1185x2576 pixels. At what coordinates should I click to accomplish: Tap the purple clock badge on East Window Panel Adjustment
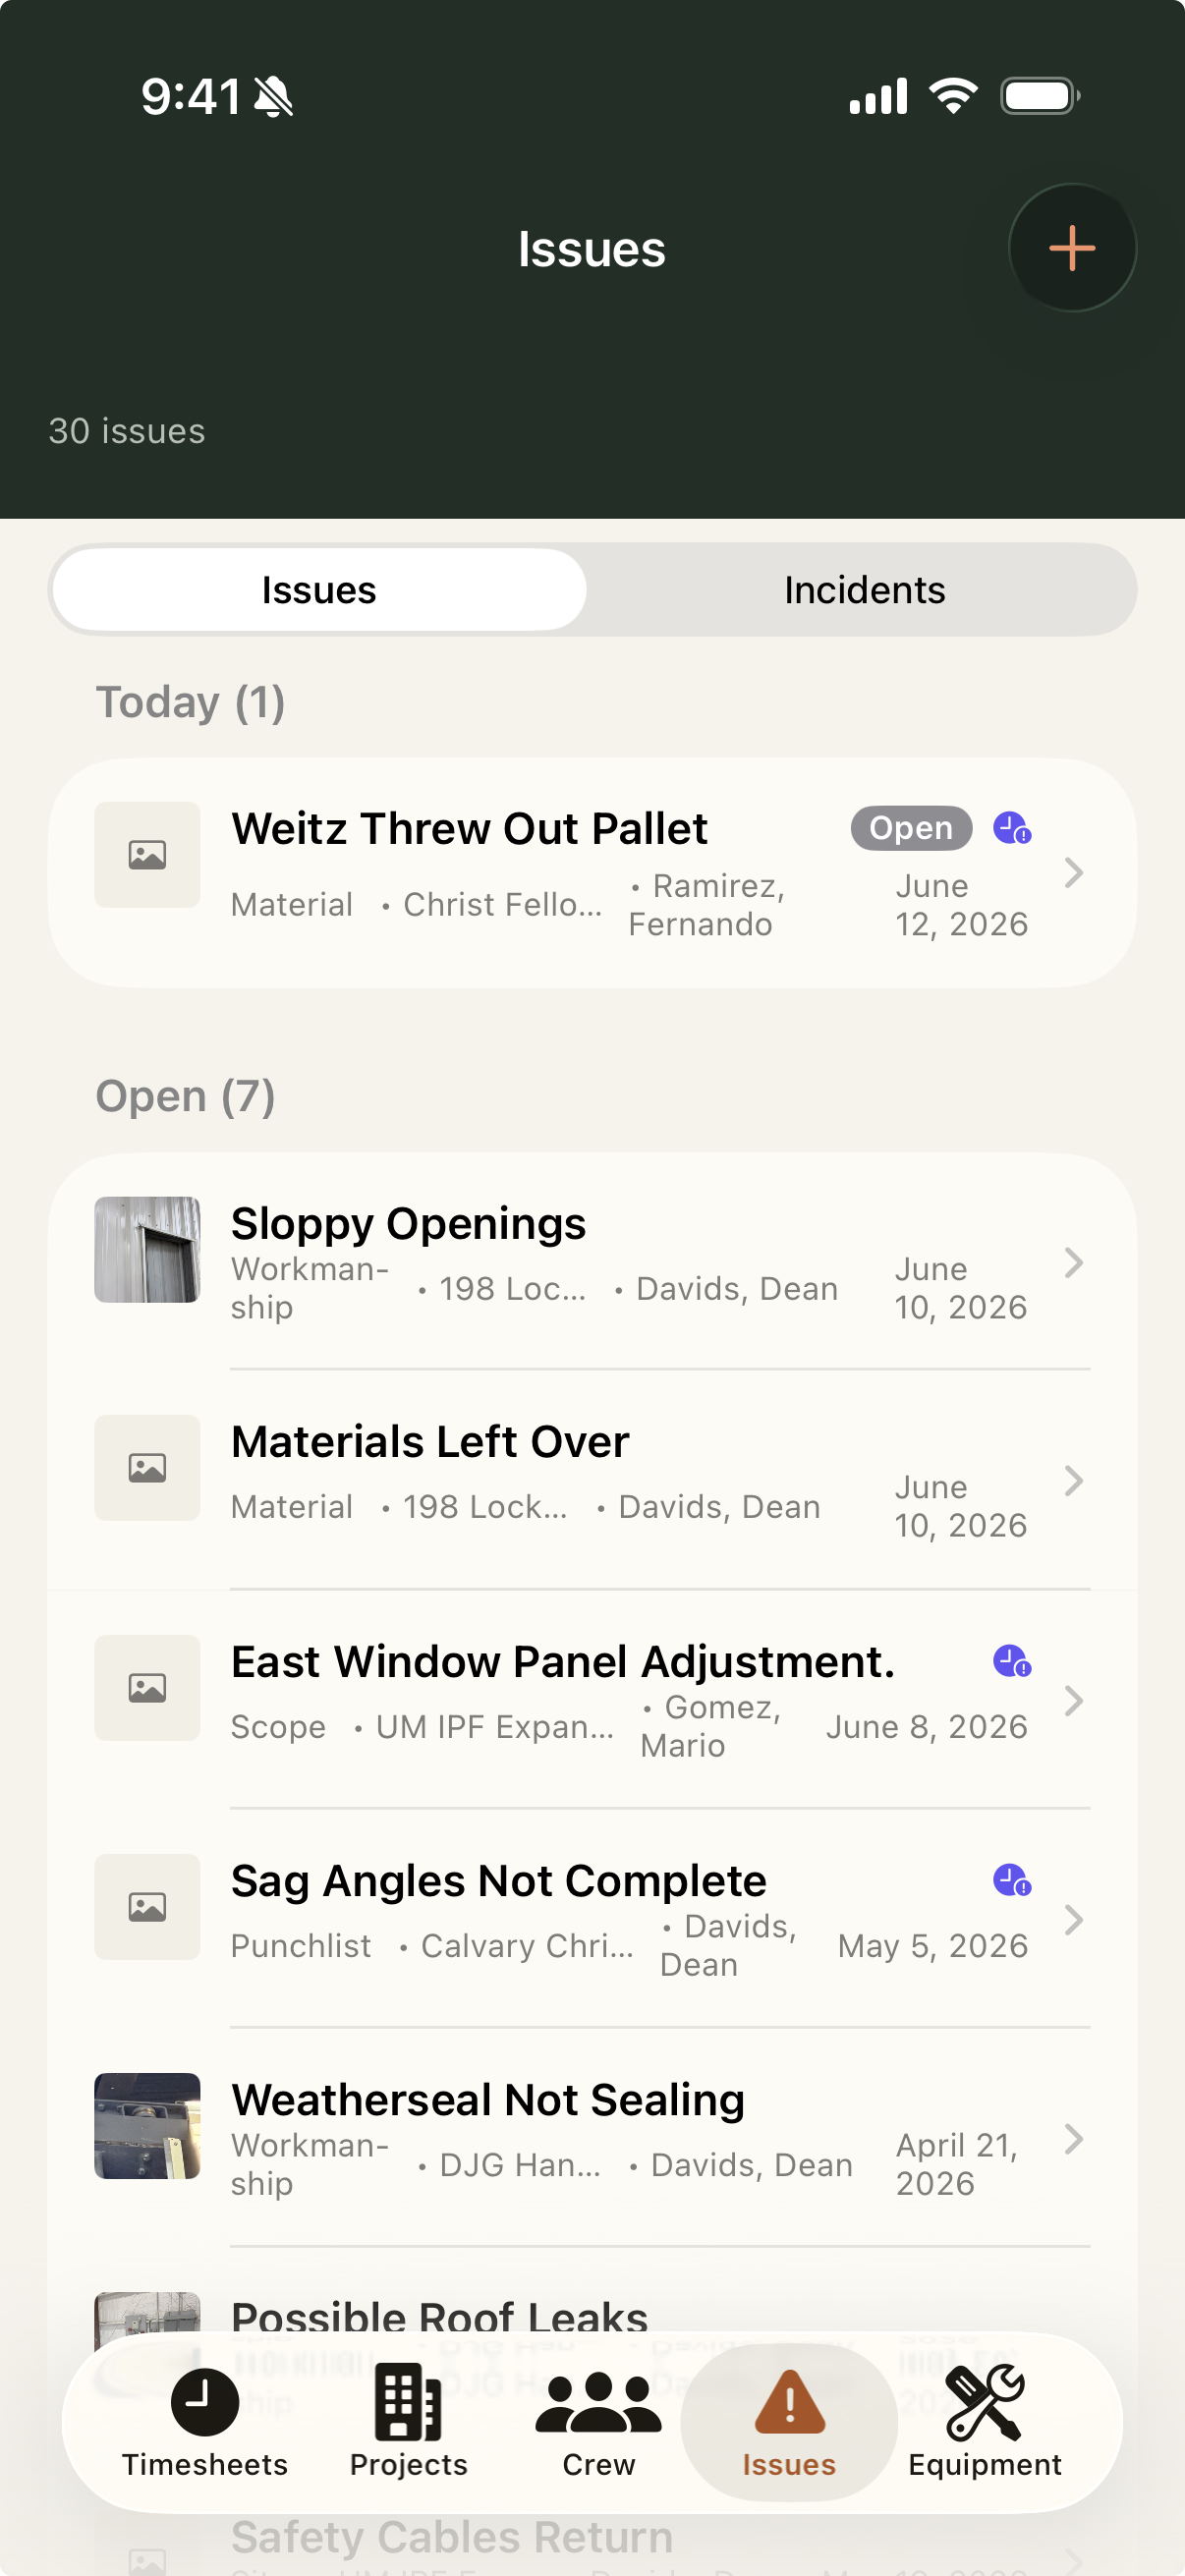click(1012, 1661)
